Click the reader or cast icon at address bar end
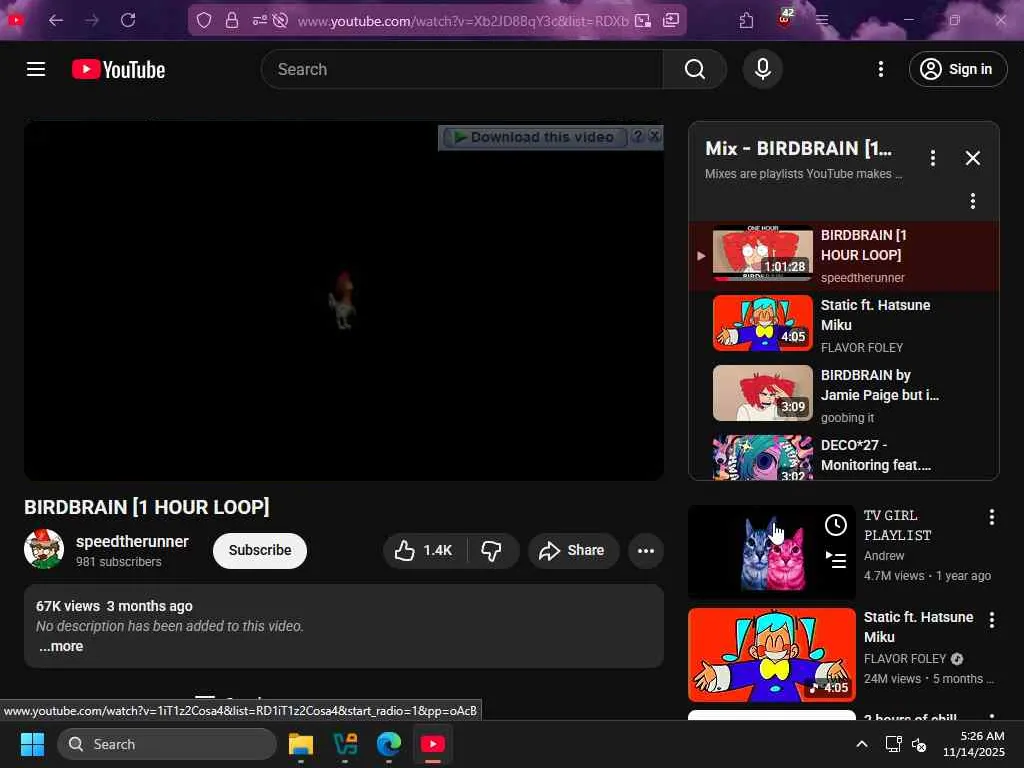This screenshot has width=1024, height=768. click(671, 21)
